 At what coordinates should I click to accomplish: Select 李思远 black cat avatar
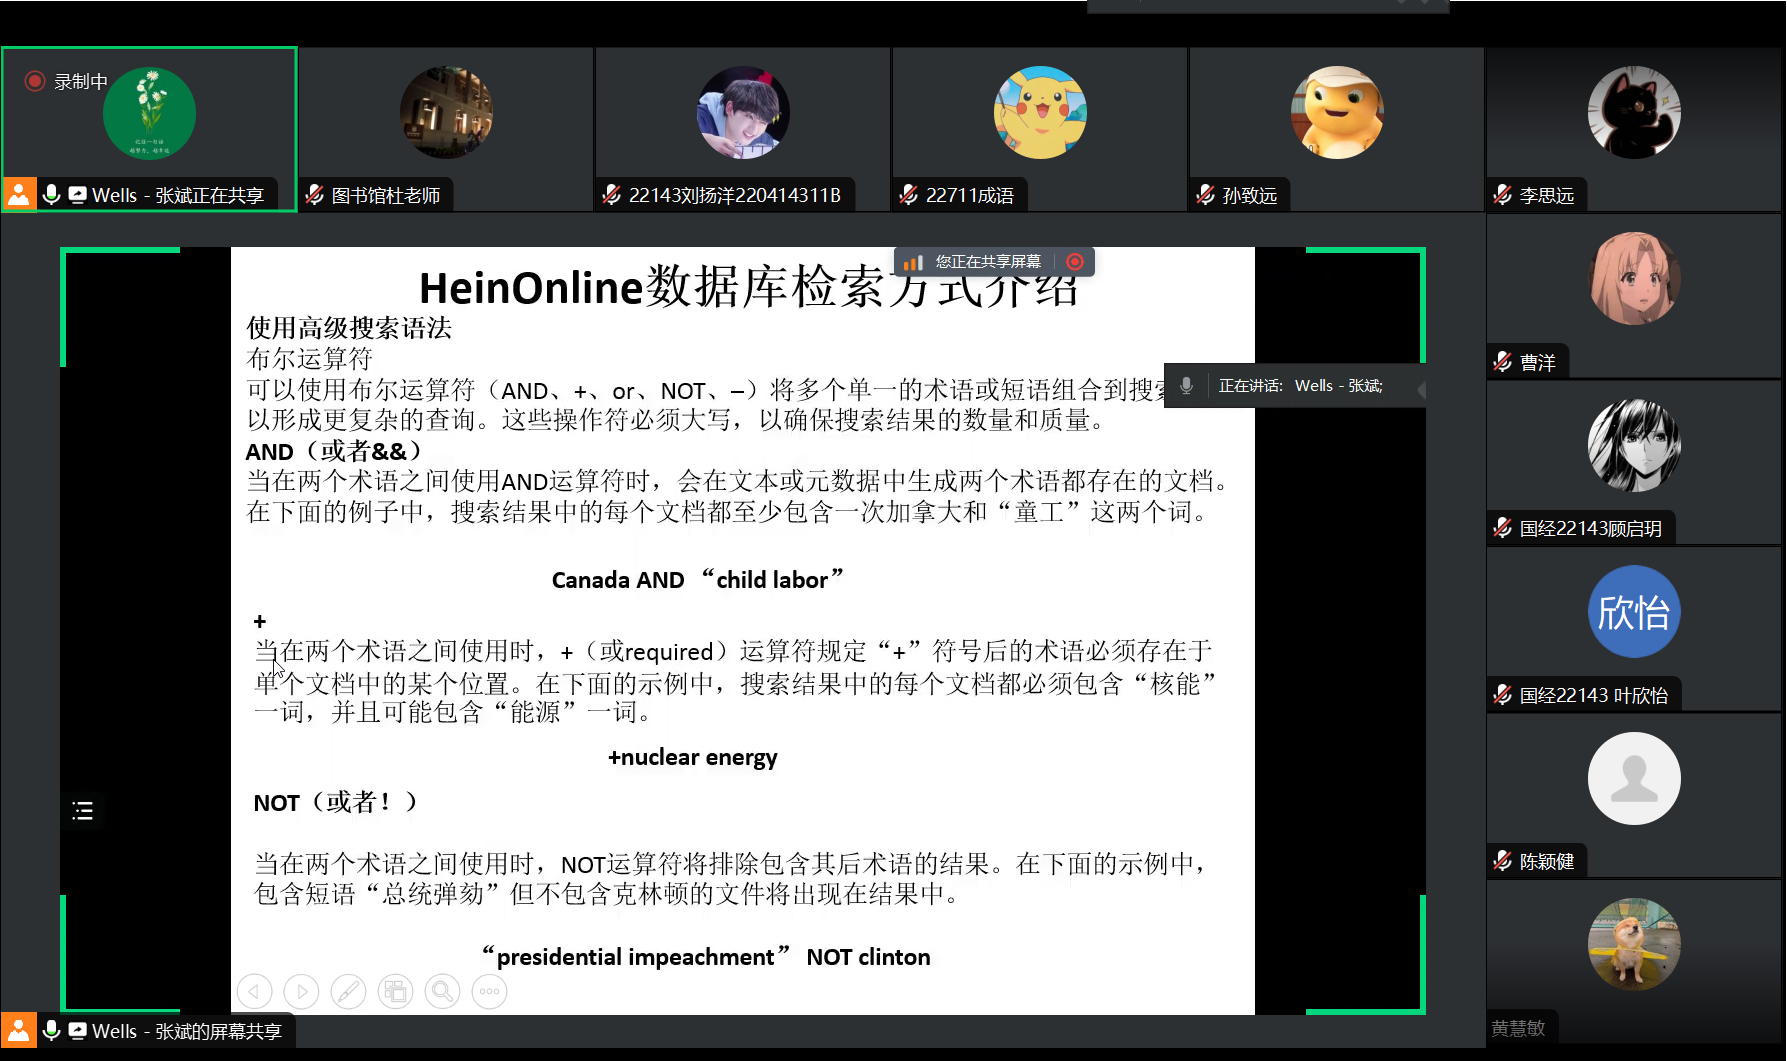[x=1634, y=113]
